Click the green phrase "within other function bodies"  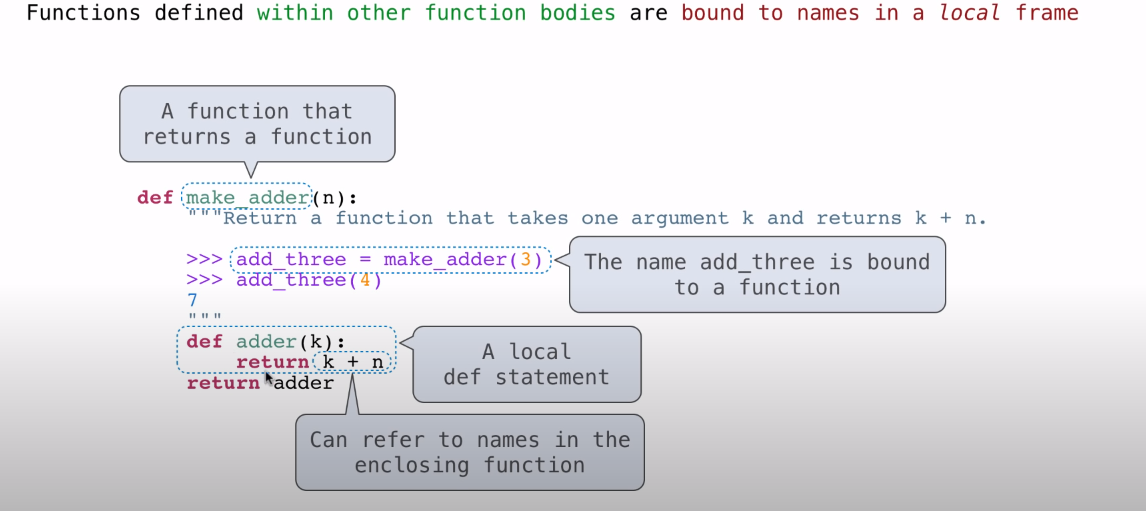[x=437, y=13]
